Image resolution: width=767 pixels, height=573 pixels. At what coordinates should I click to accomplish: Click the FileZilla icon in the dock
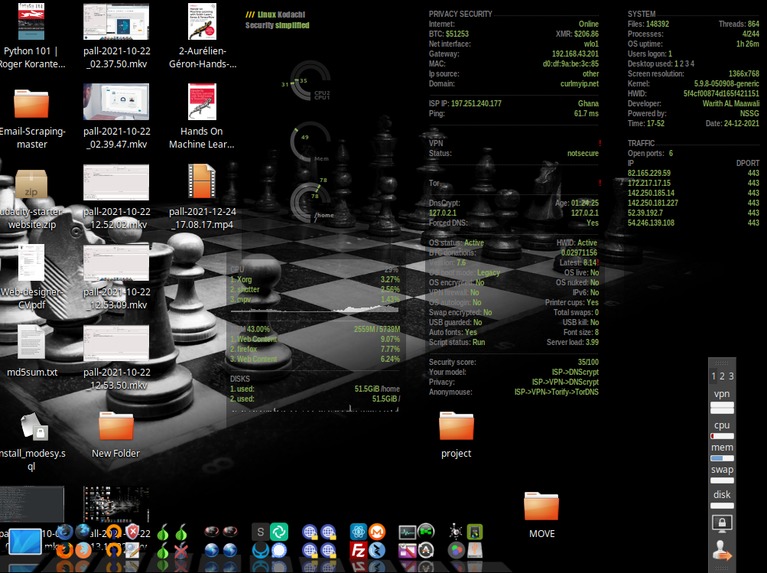(358, 551)
